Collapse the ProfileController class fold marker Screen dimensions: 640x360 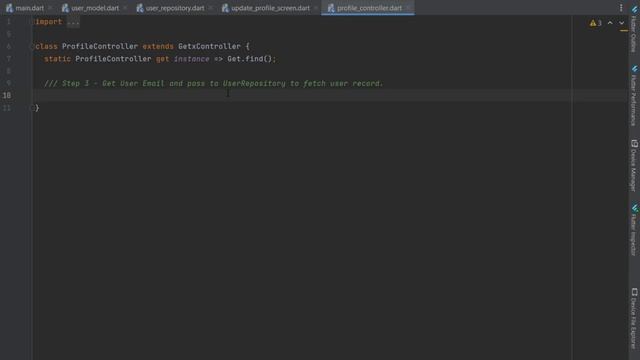click(x=33, y=47)
